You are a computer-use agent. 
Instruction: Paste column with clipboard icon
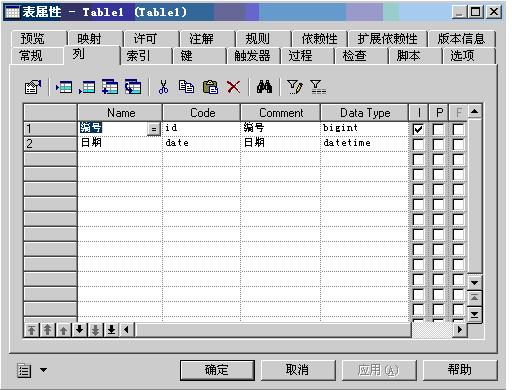210,87
